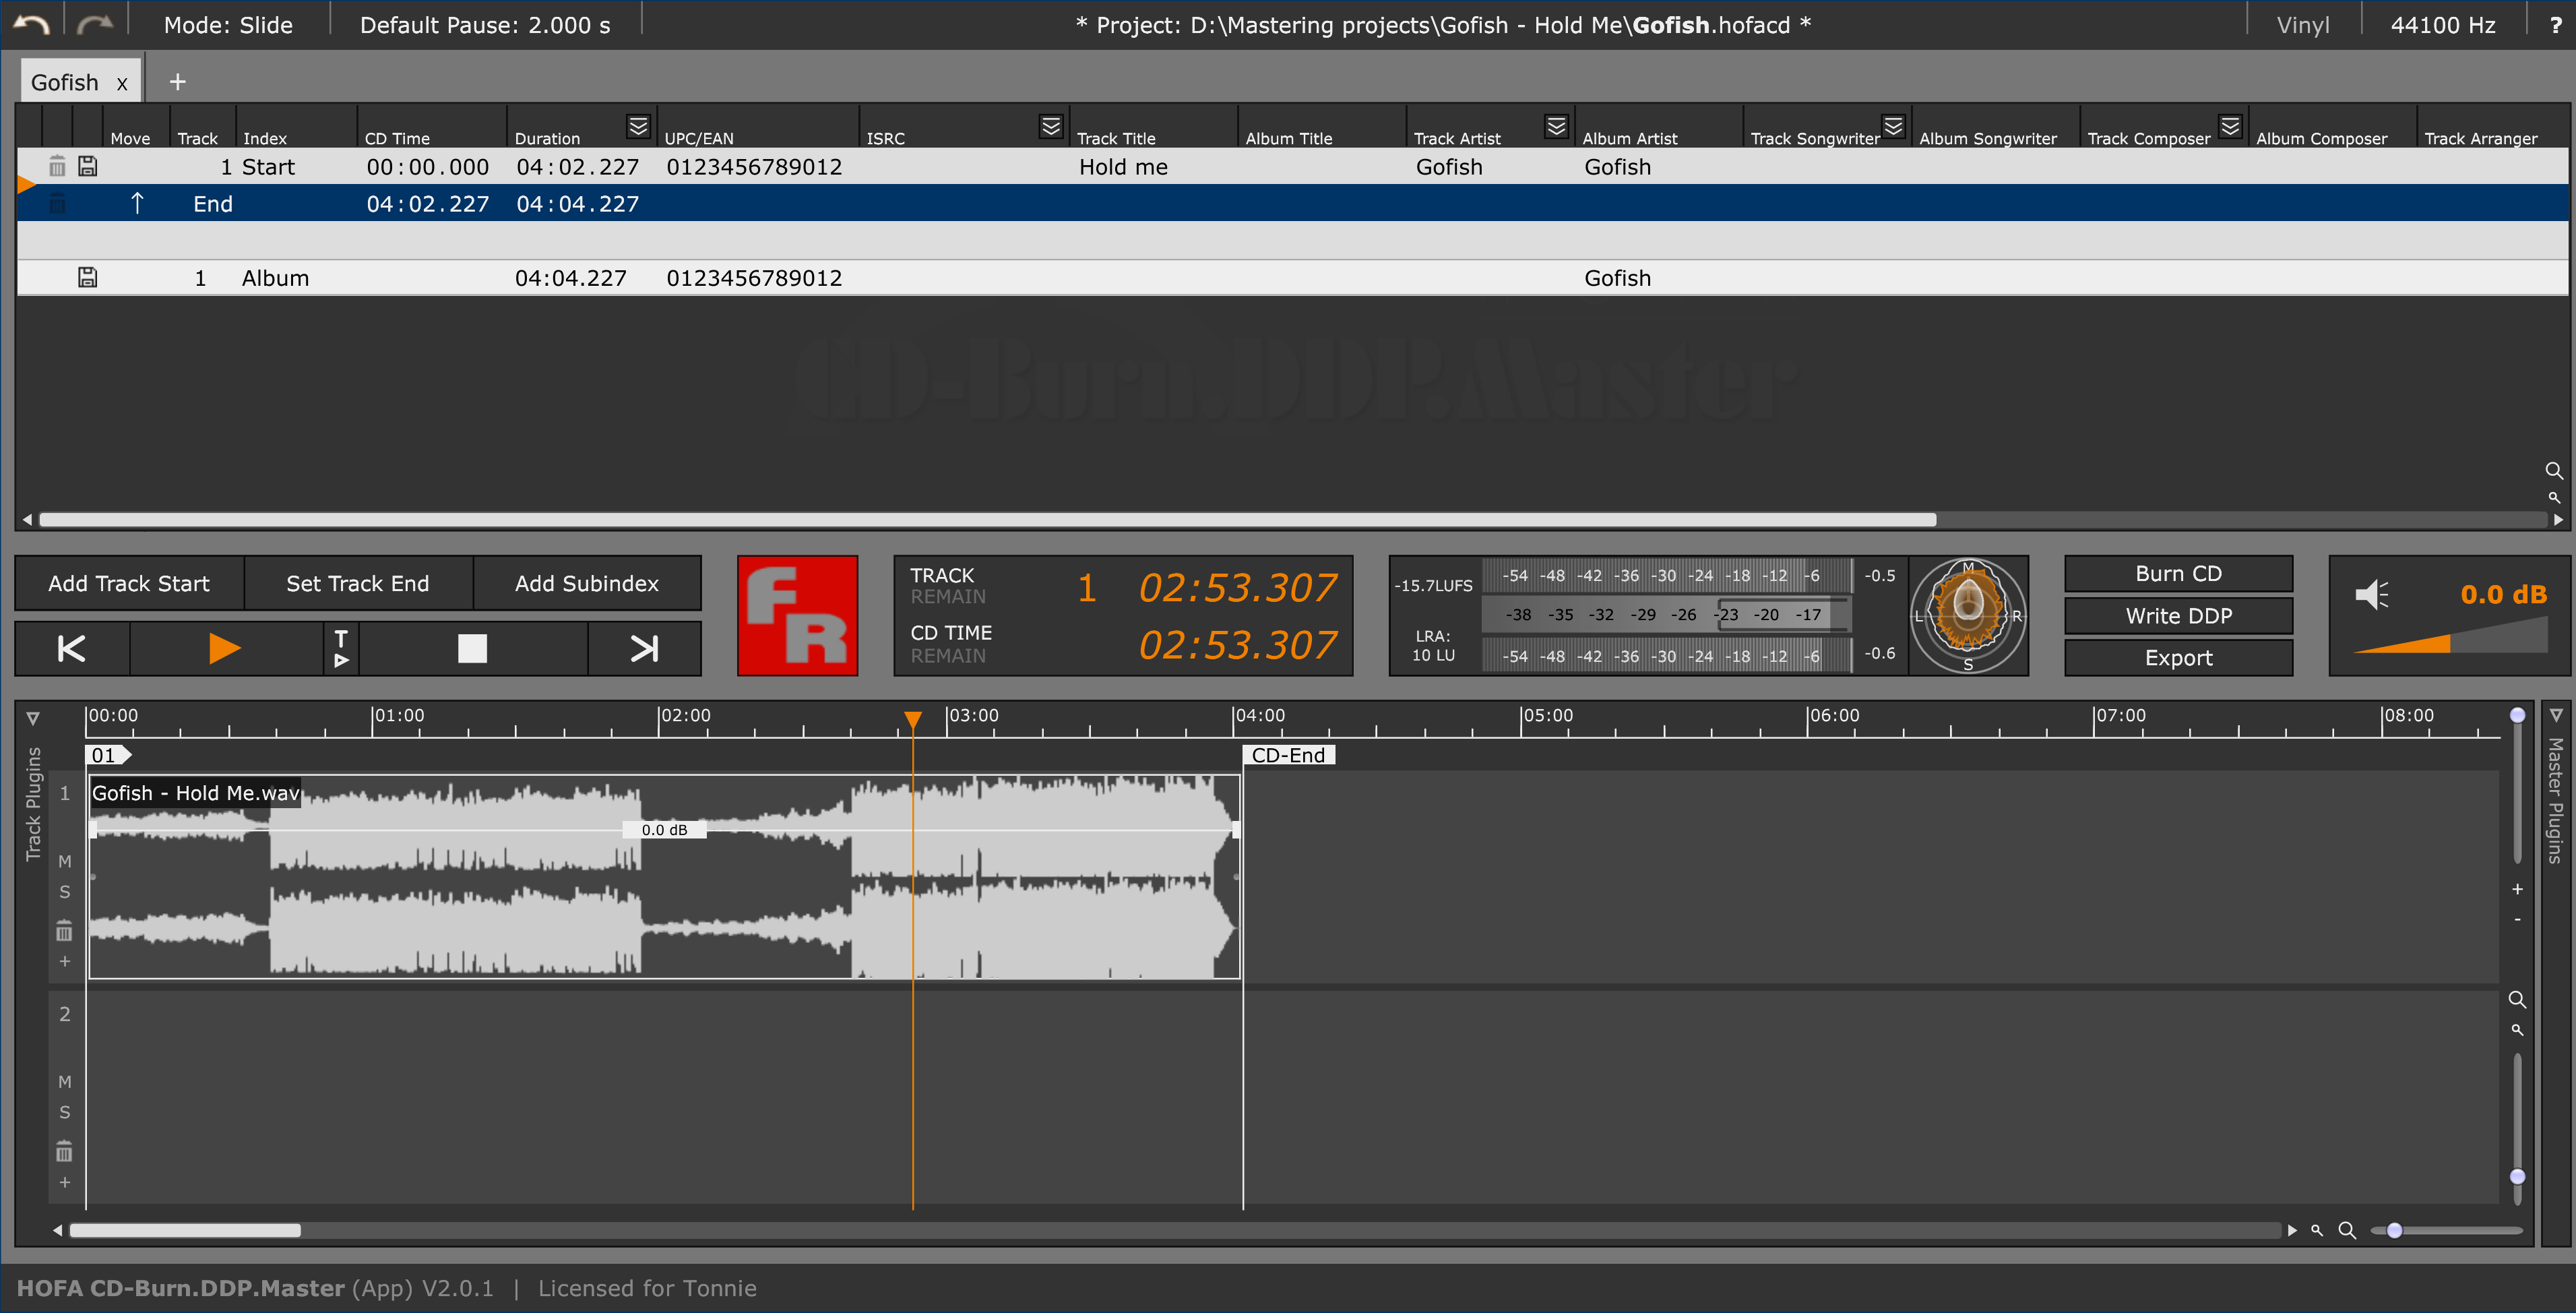Click vertical zoom-out small magnifier beside lane 2

click(2517, 1030)
